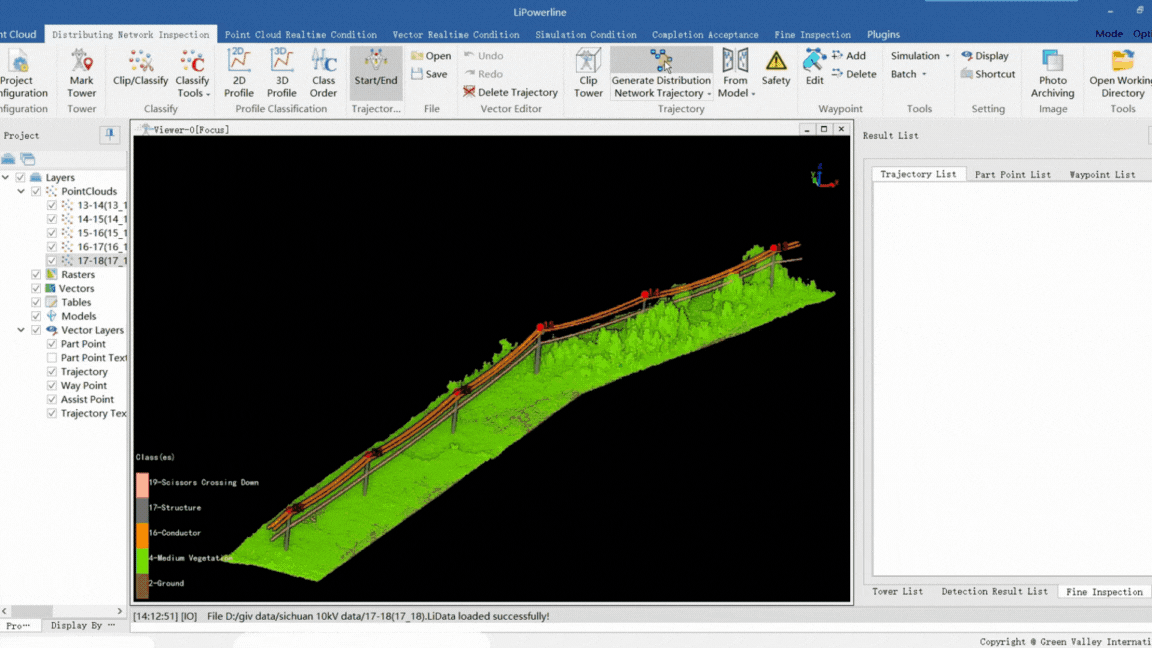
Task: Switch to the Part Point List tab
Action: [x=1012, y=174]
